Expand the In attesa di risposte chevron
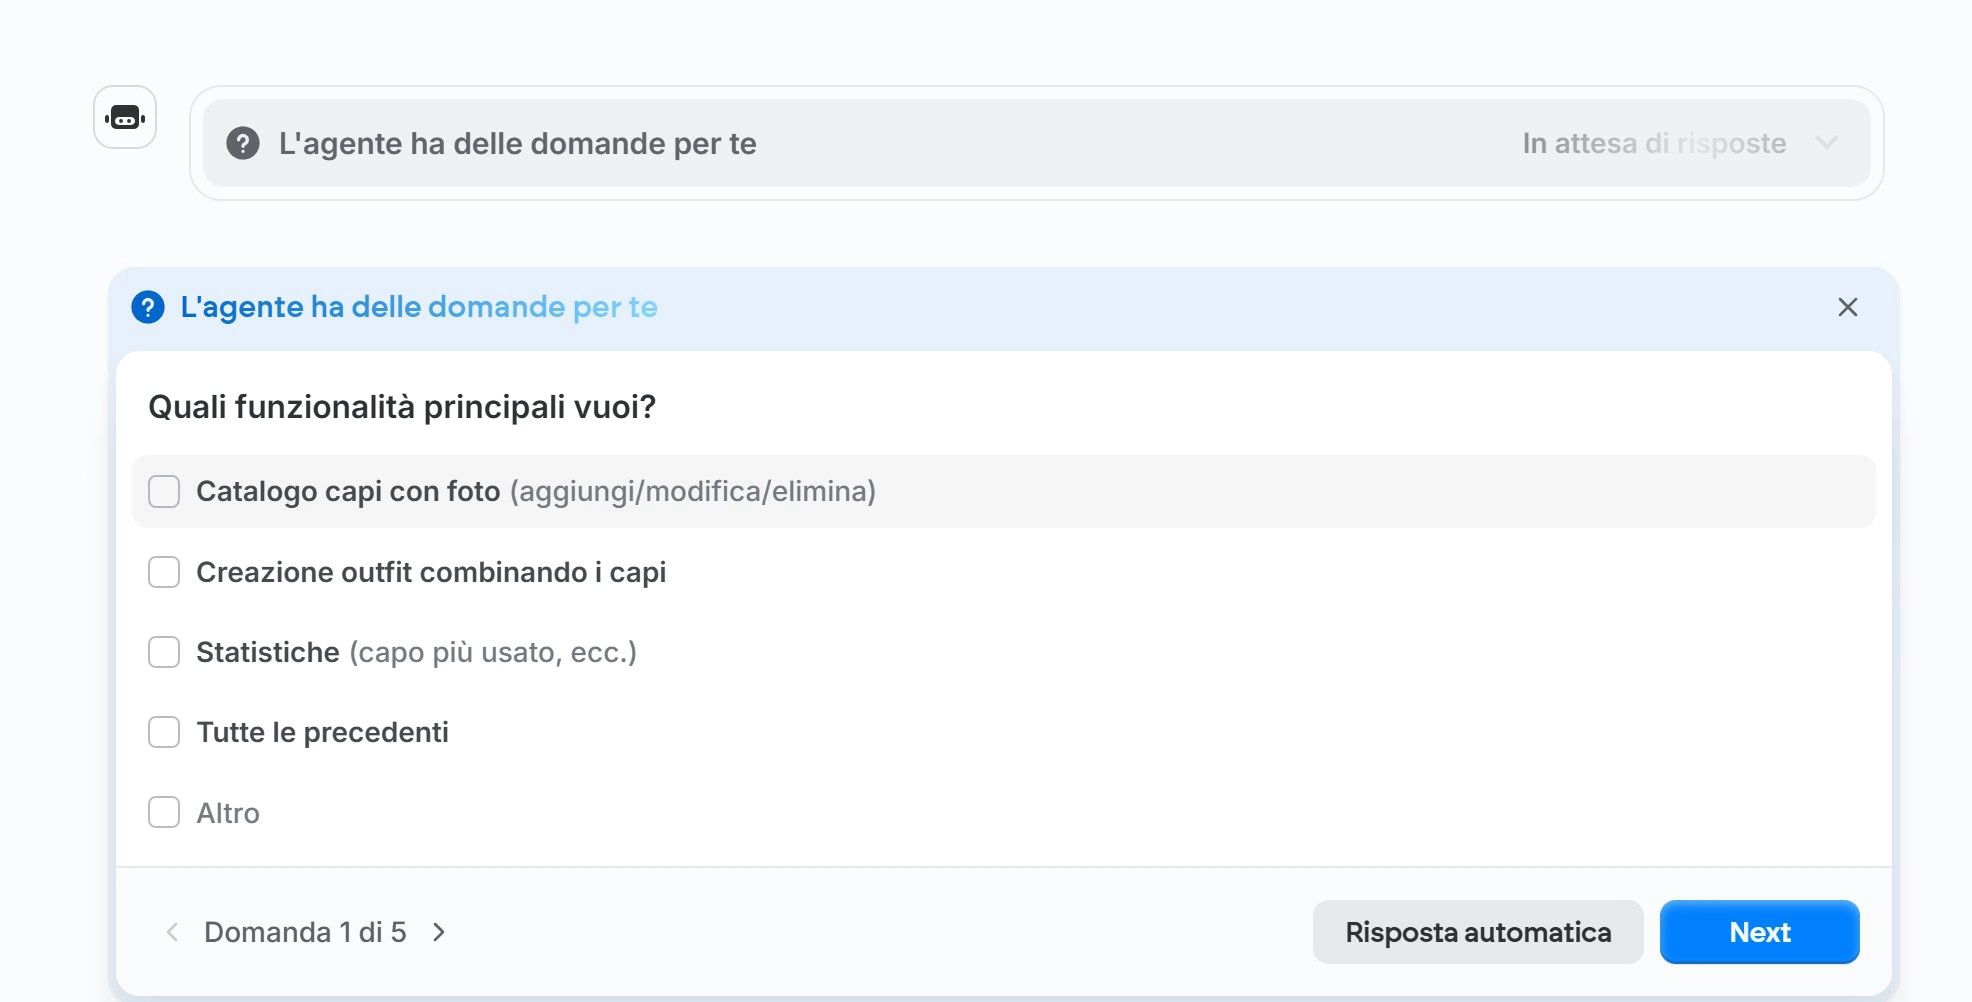 [1827, 143]
